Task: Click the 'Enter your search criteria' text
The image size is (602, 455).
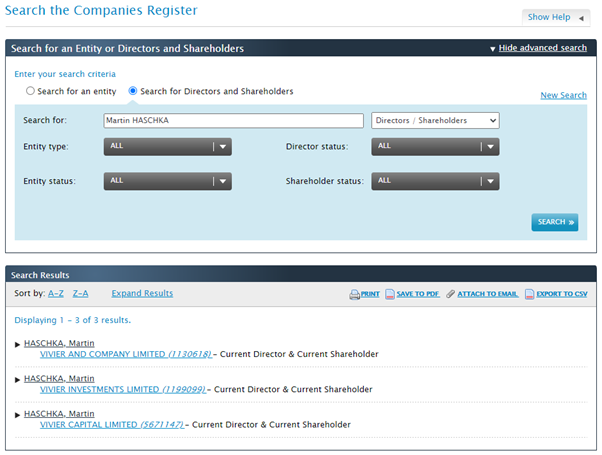Action: [x=65, y=74]
